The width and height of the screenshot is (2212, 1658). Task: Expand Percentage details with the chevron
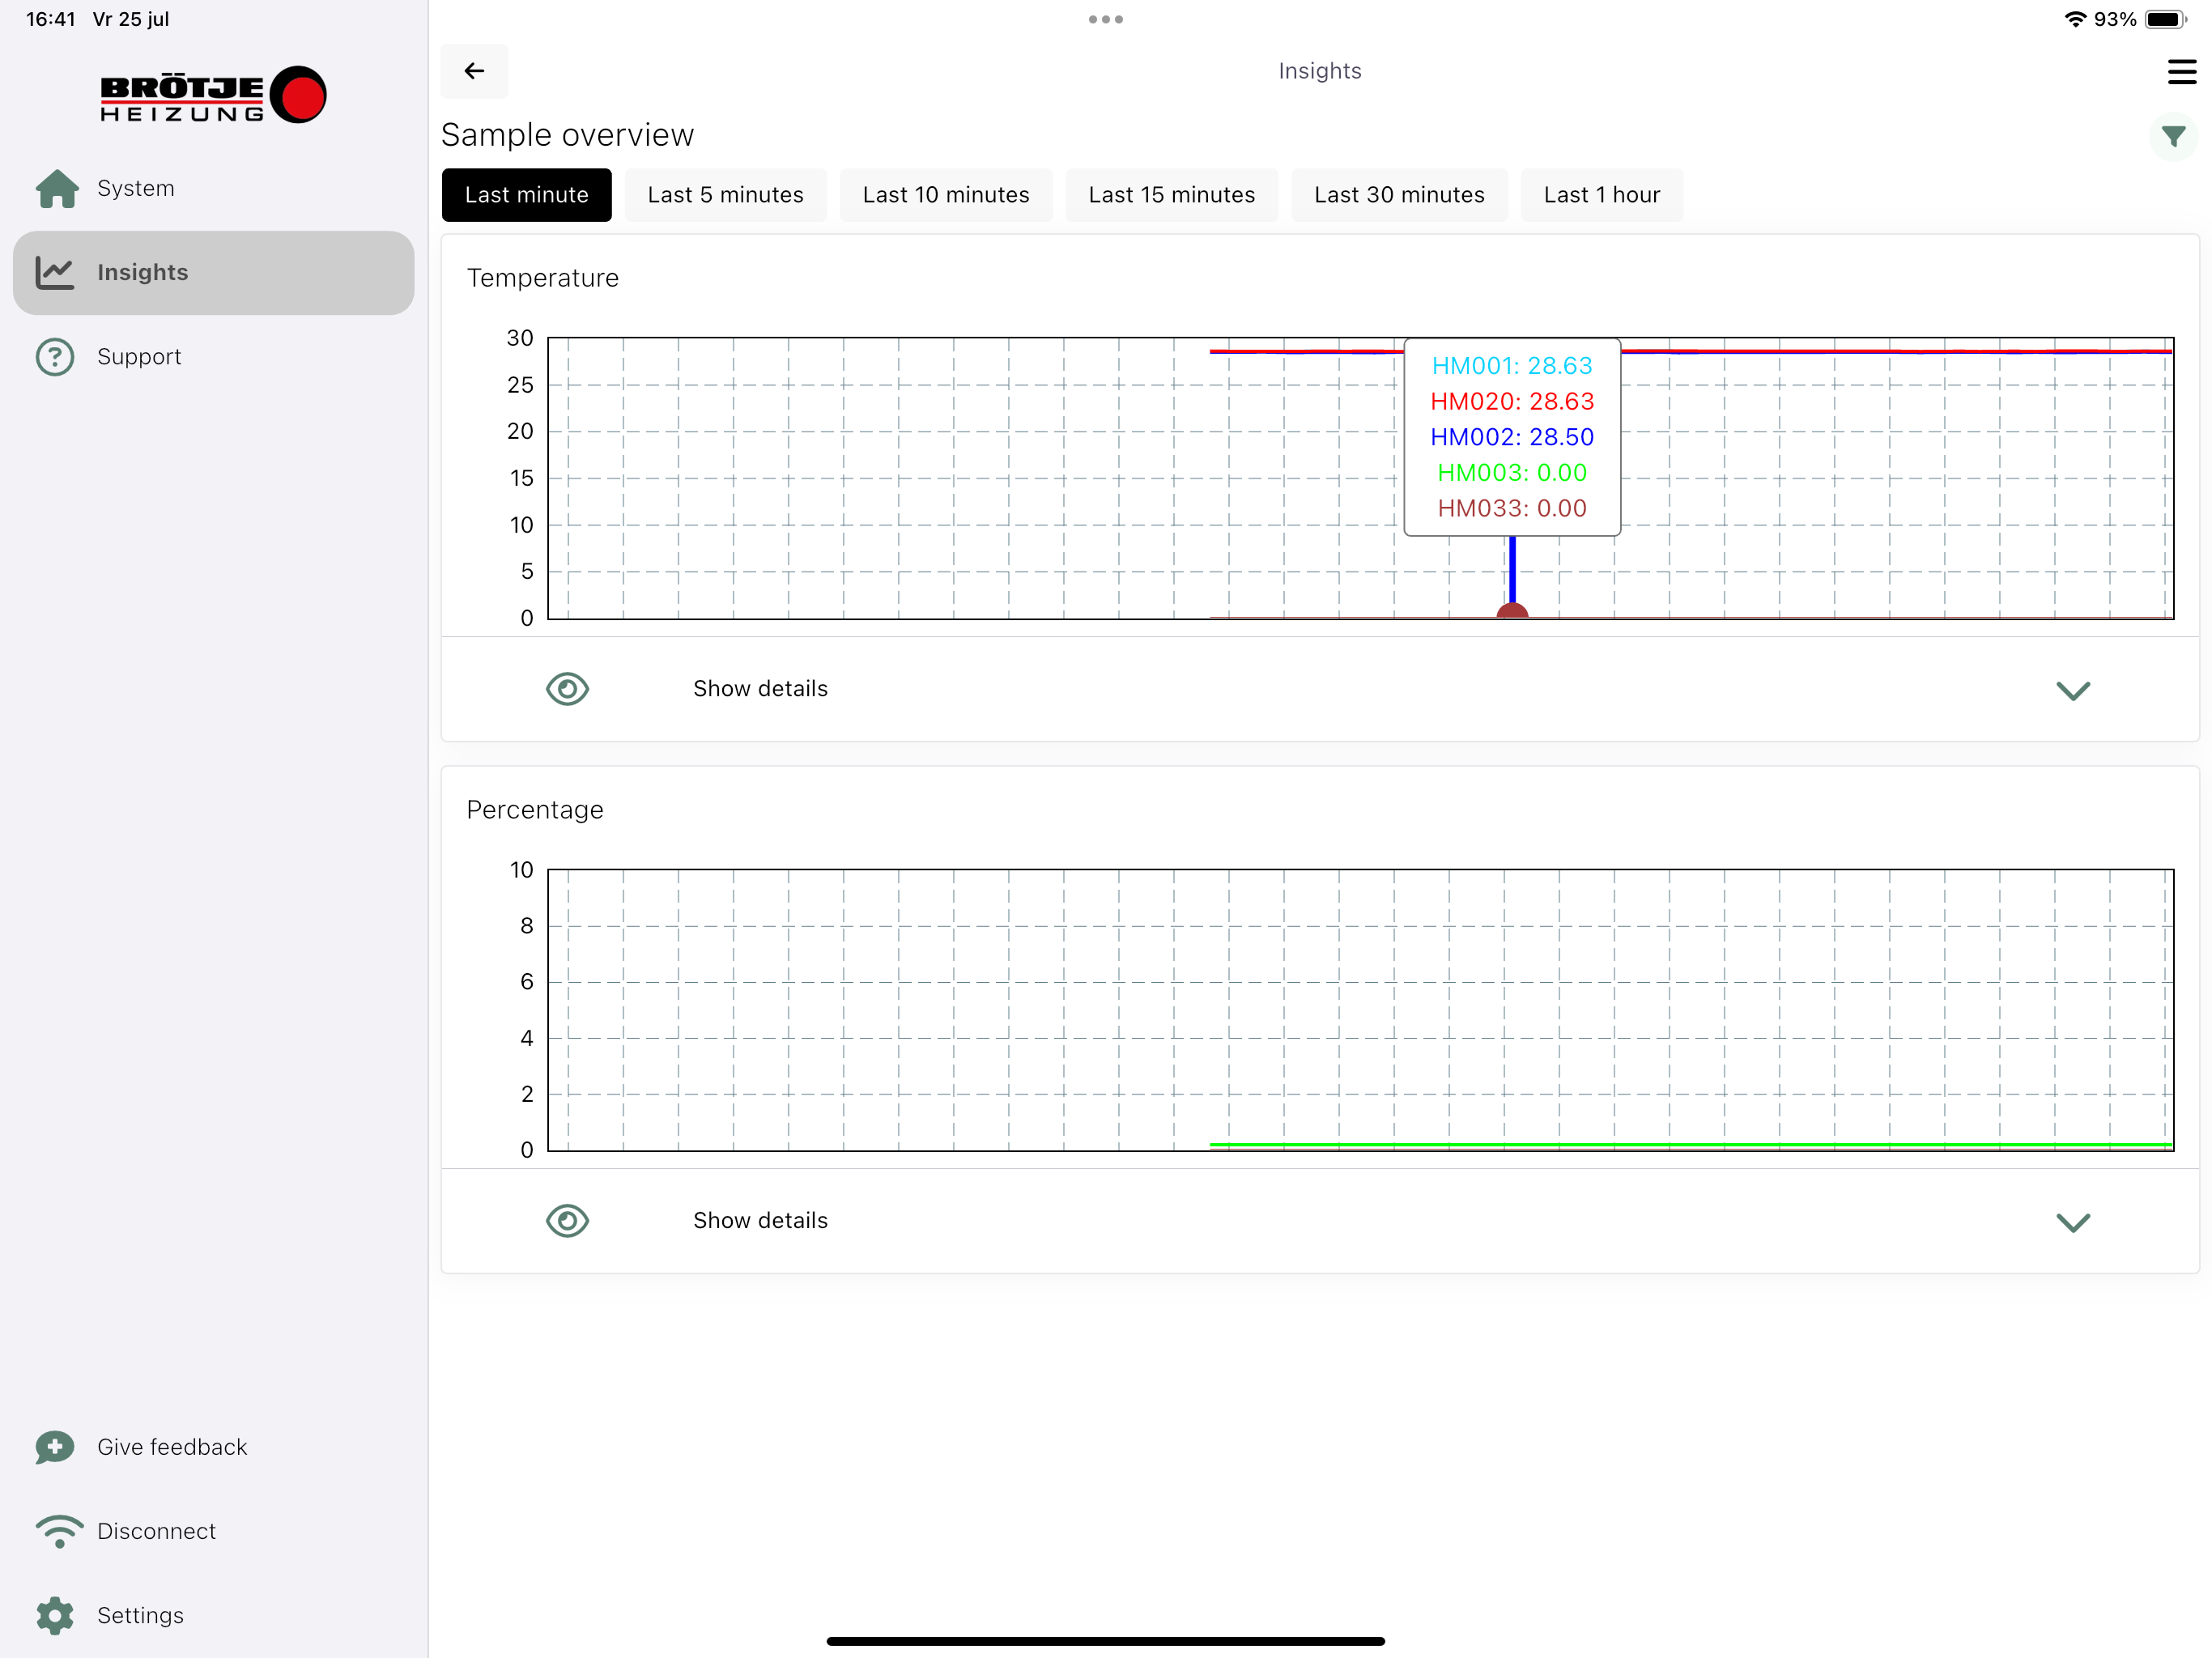2073,1222
